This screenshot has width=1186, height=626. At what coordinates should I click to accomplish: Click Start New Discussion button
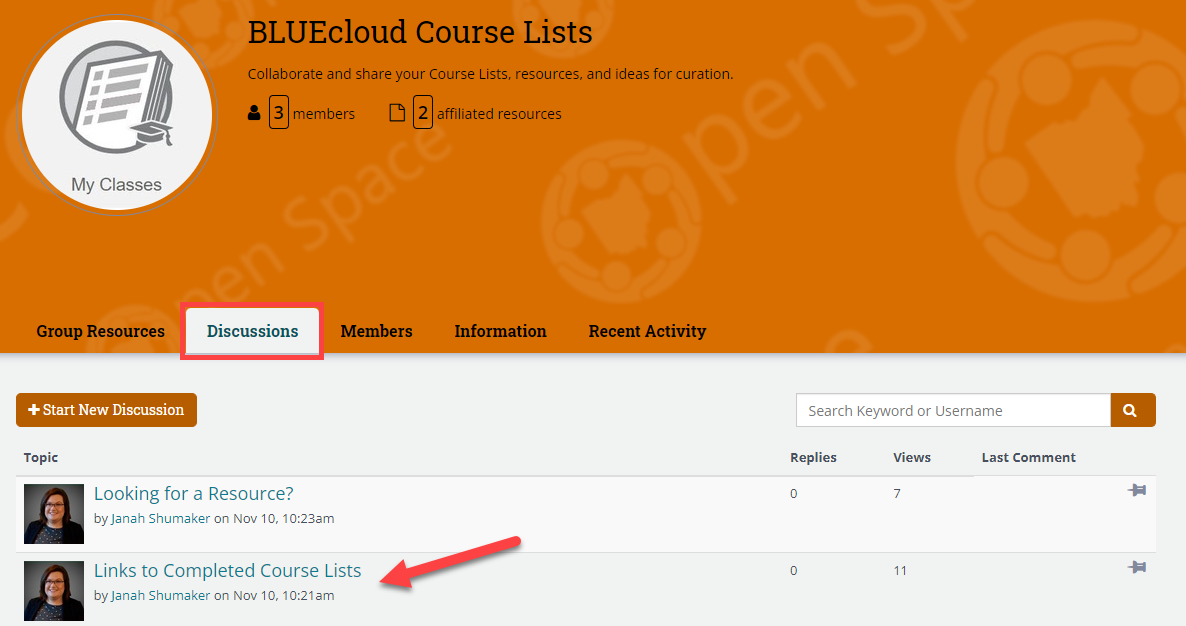pyautogui.click(x=107, y=410)
